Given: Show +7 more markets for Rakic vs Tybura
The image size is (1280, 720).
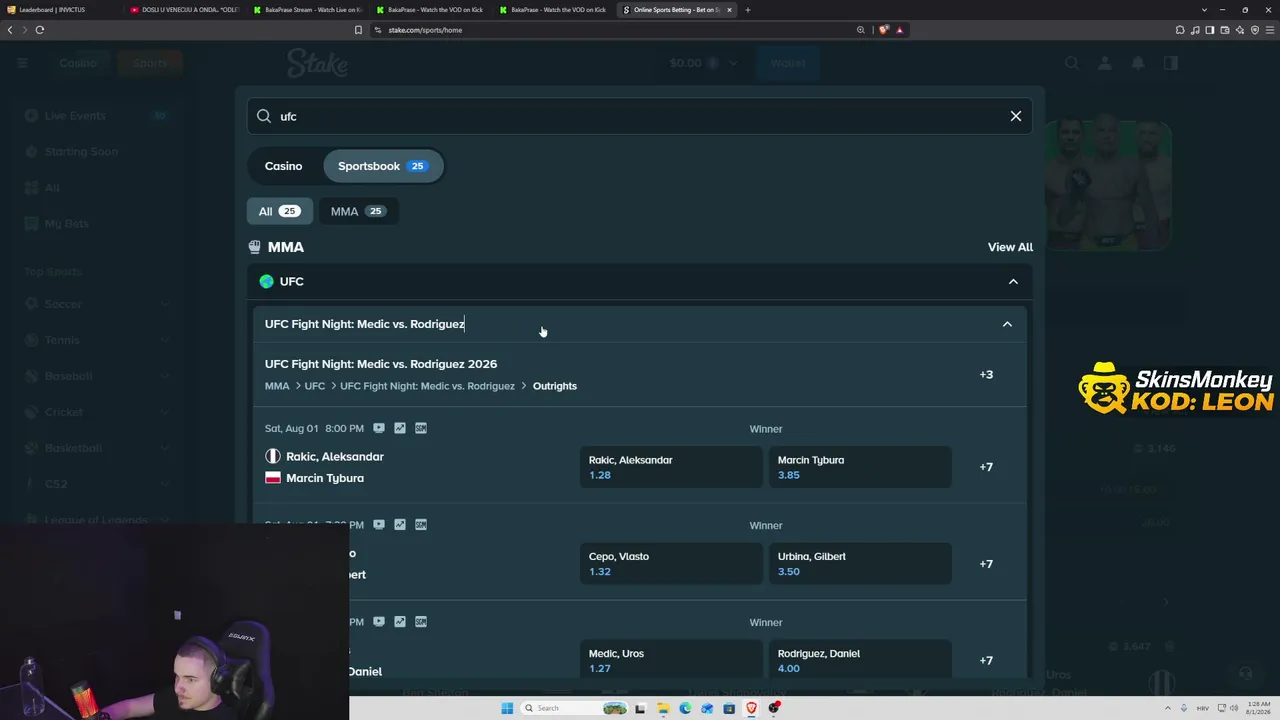Looking at the screenshot, I should [986, 467].
